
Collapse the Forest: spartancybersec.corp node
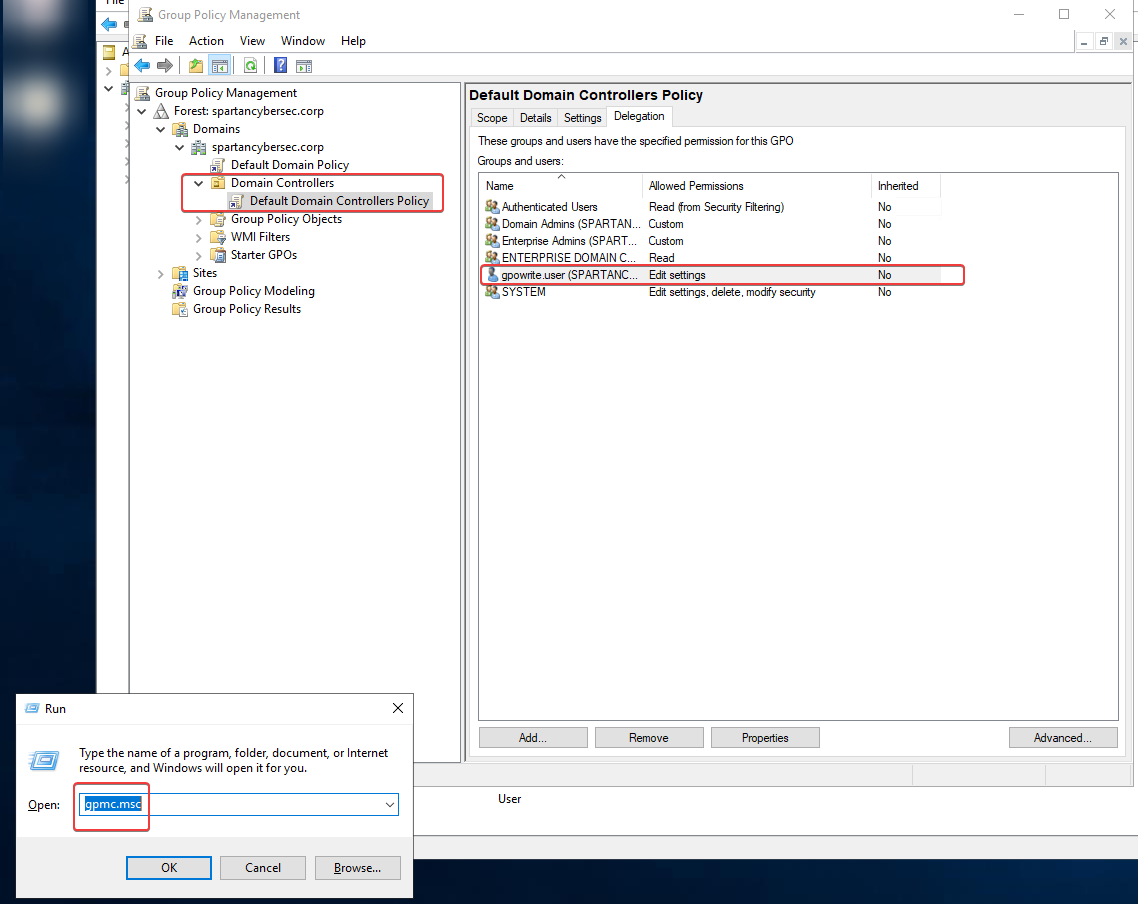(x=142, y=111)
